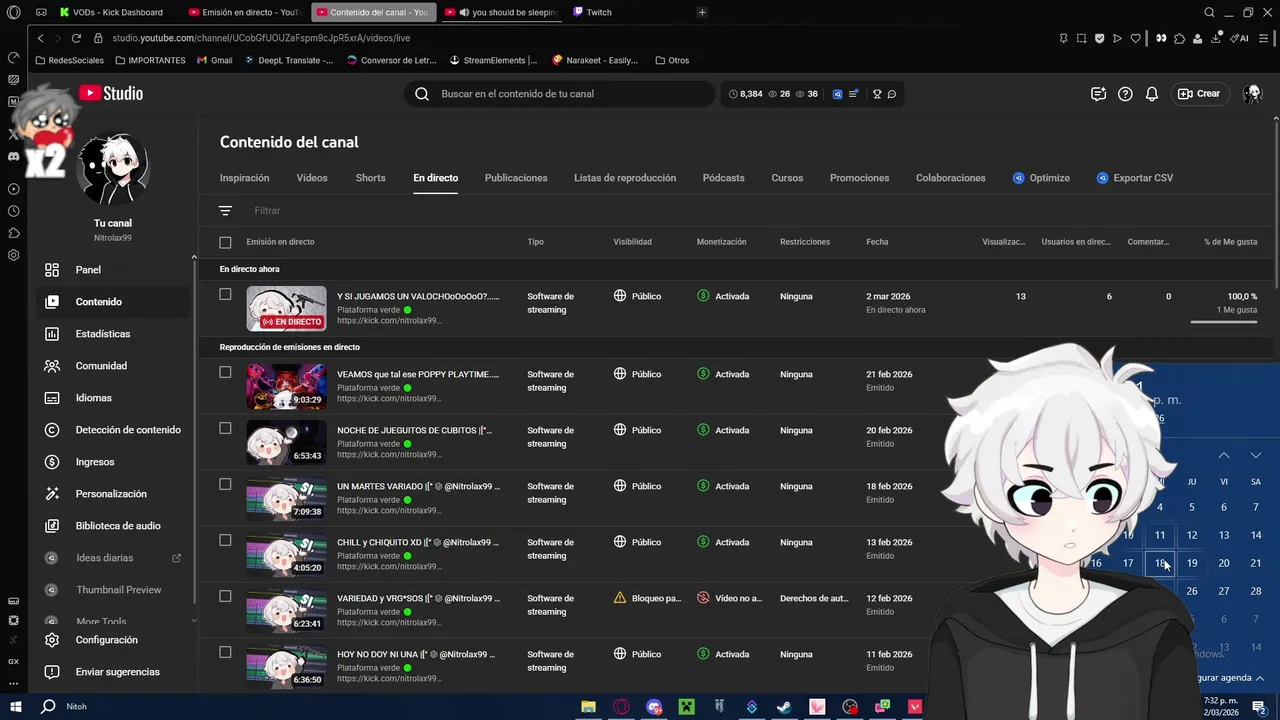Open File Explorer on taskbar
The width and height of the screenshot is (1280, 720).
[589, 706]
